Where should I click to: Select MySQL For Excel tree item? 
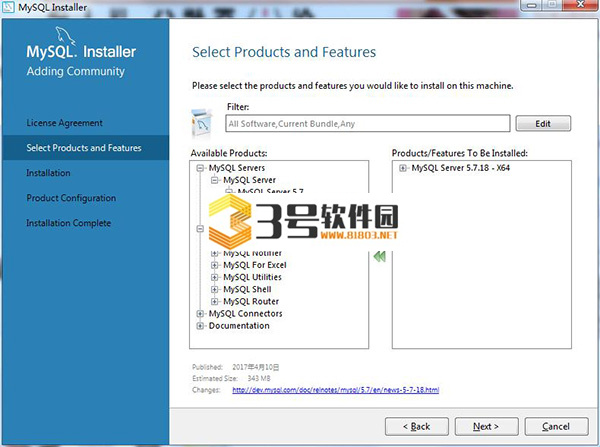[x=255, y=265]
